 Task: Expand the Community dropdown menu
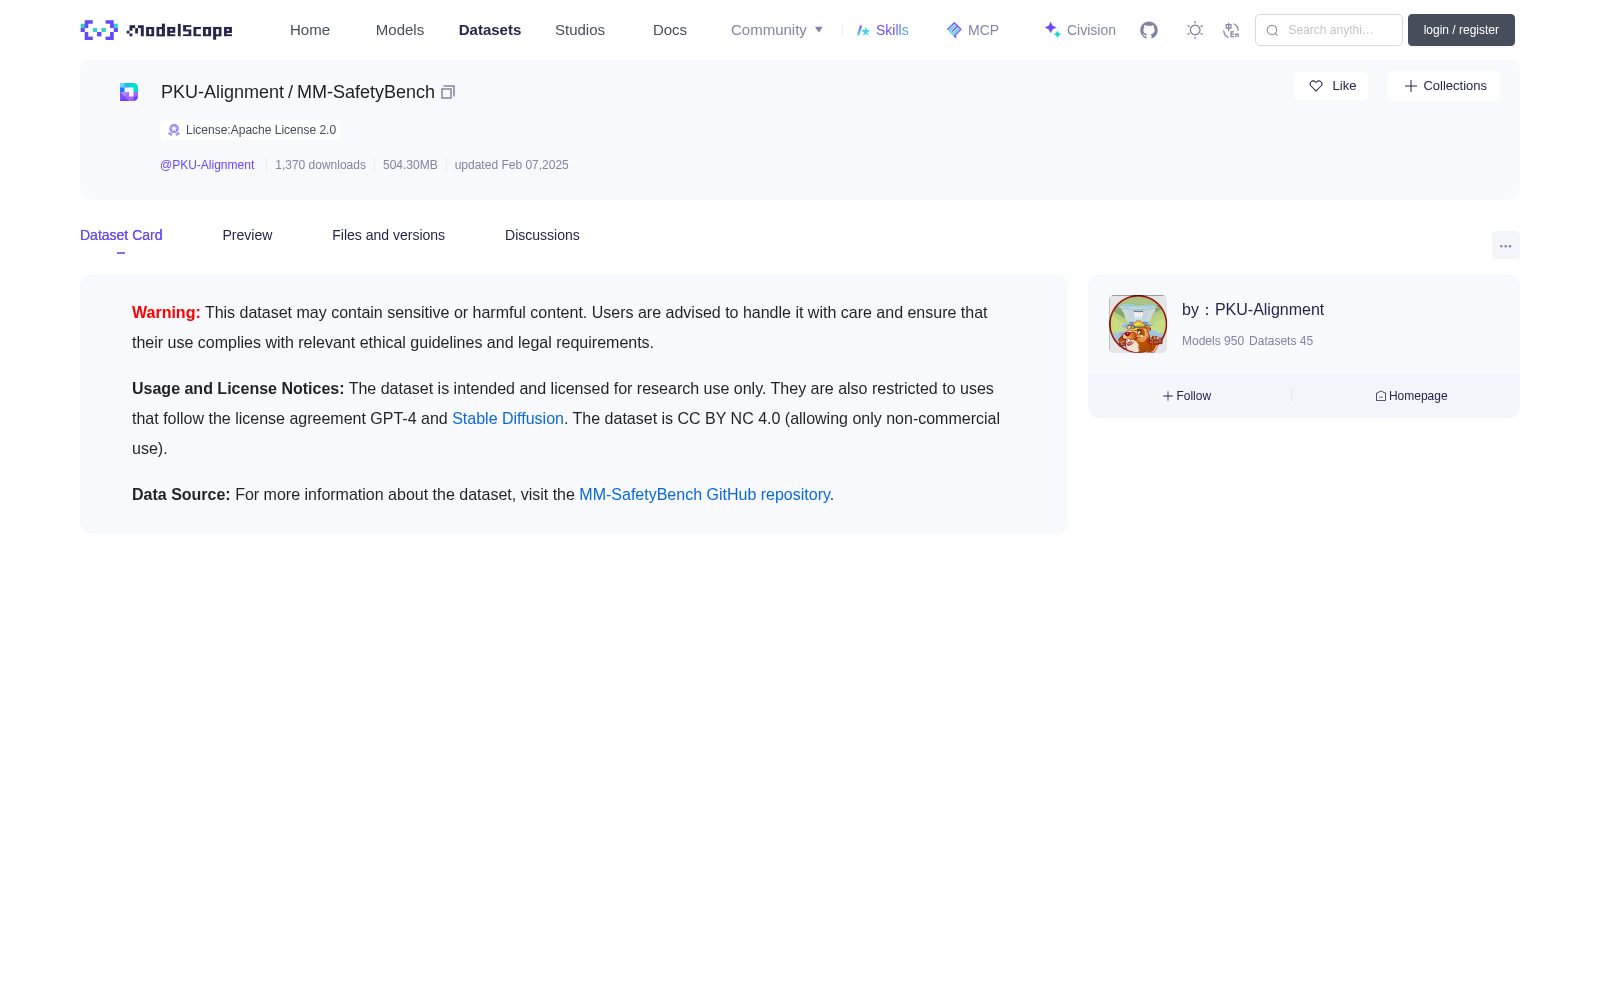point(777,30)
